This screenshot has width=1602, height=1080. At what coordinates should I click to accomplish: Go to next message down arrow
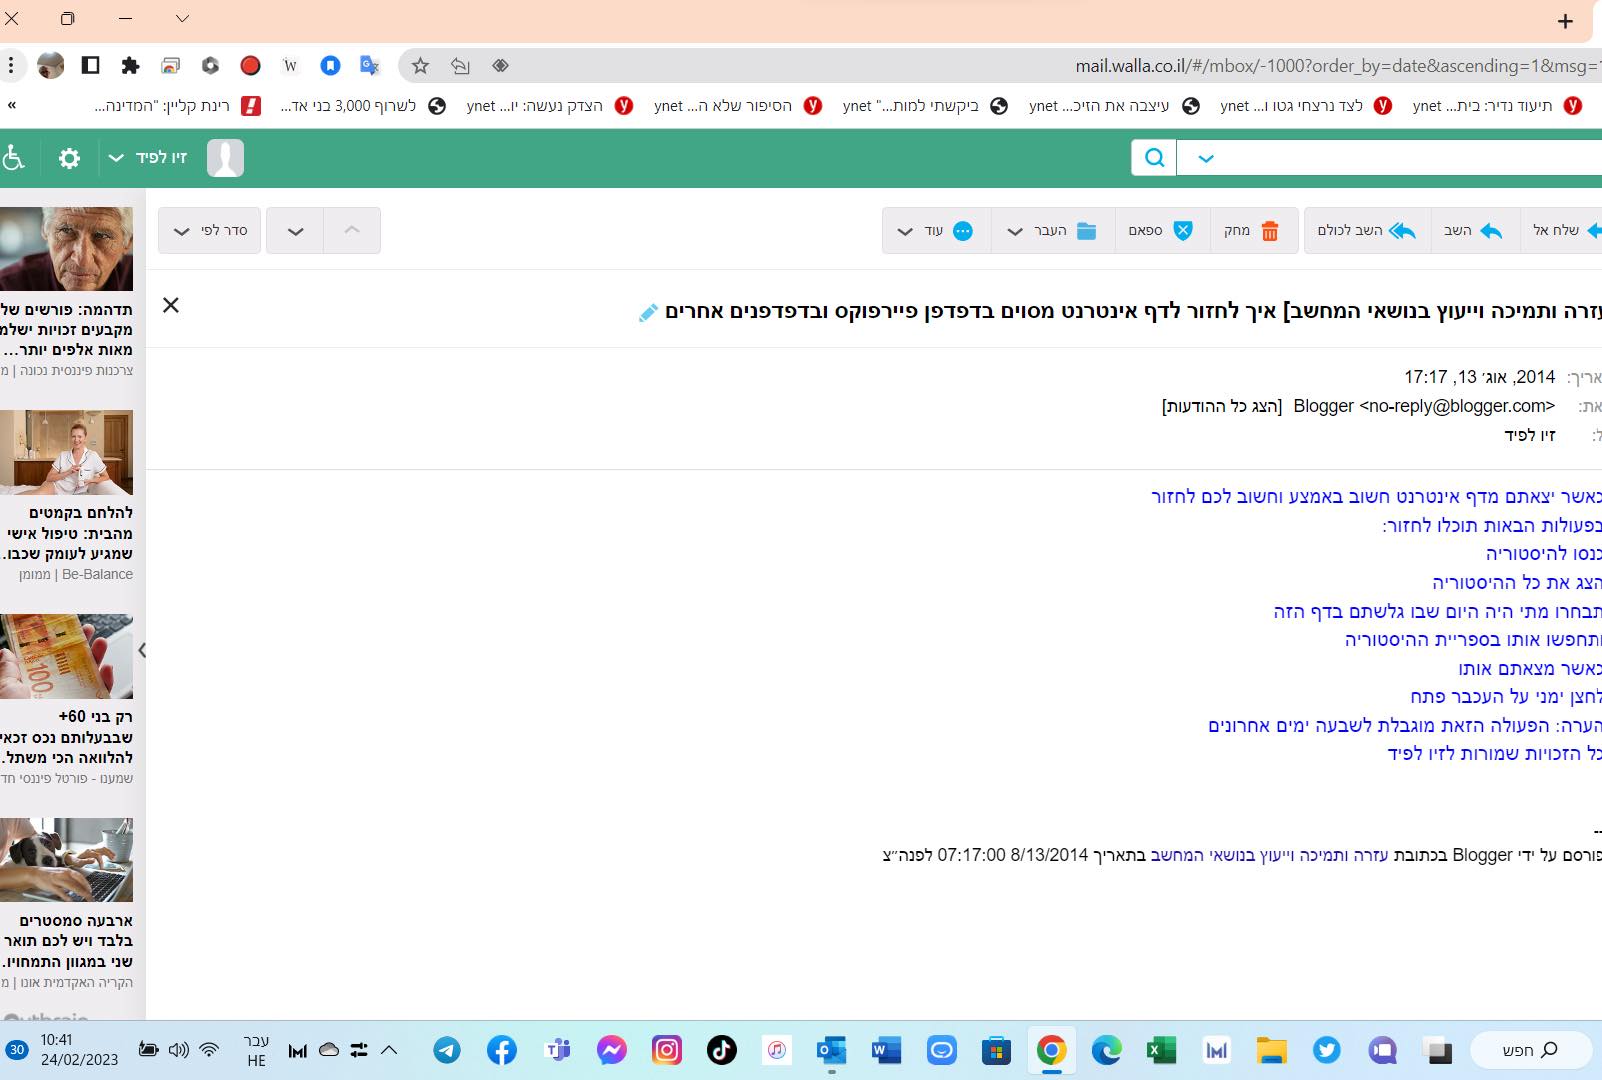tap(295, 231)
